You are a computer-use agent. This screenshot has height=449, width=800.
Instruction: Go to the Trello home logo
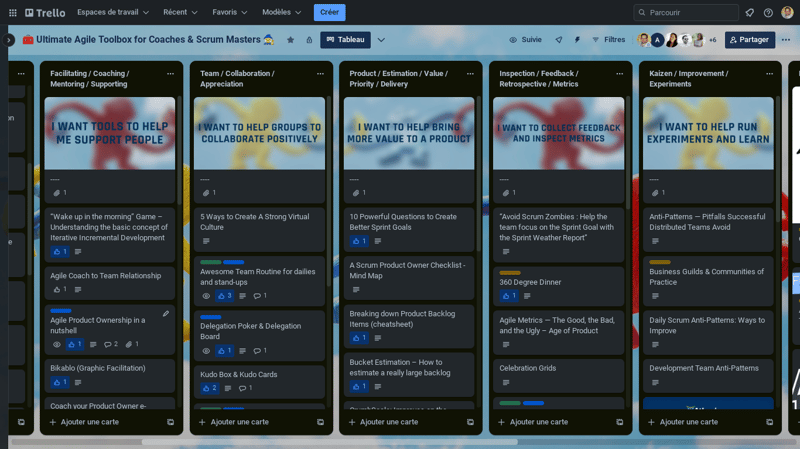[45, 12]
